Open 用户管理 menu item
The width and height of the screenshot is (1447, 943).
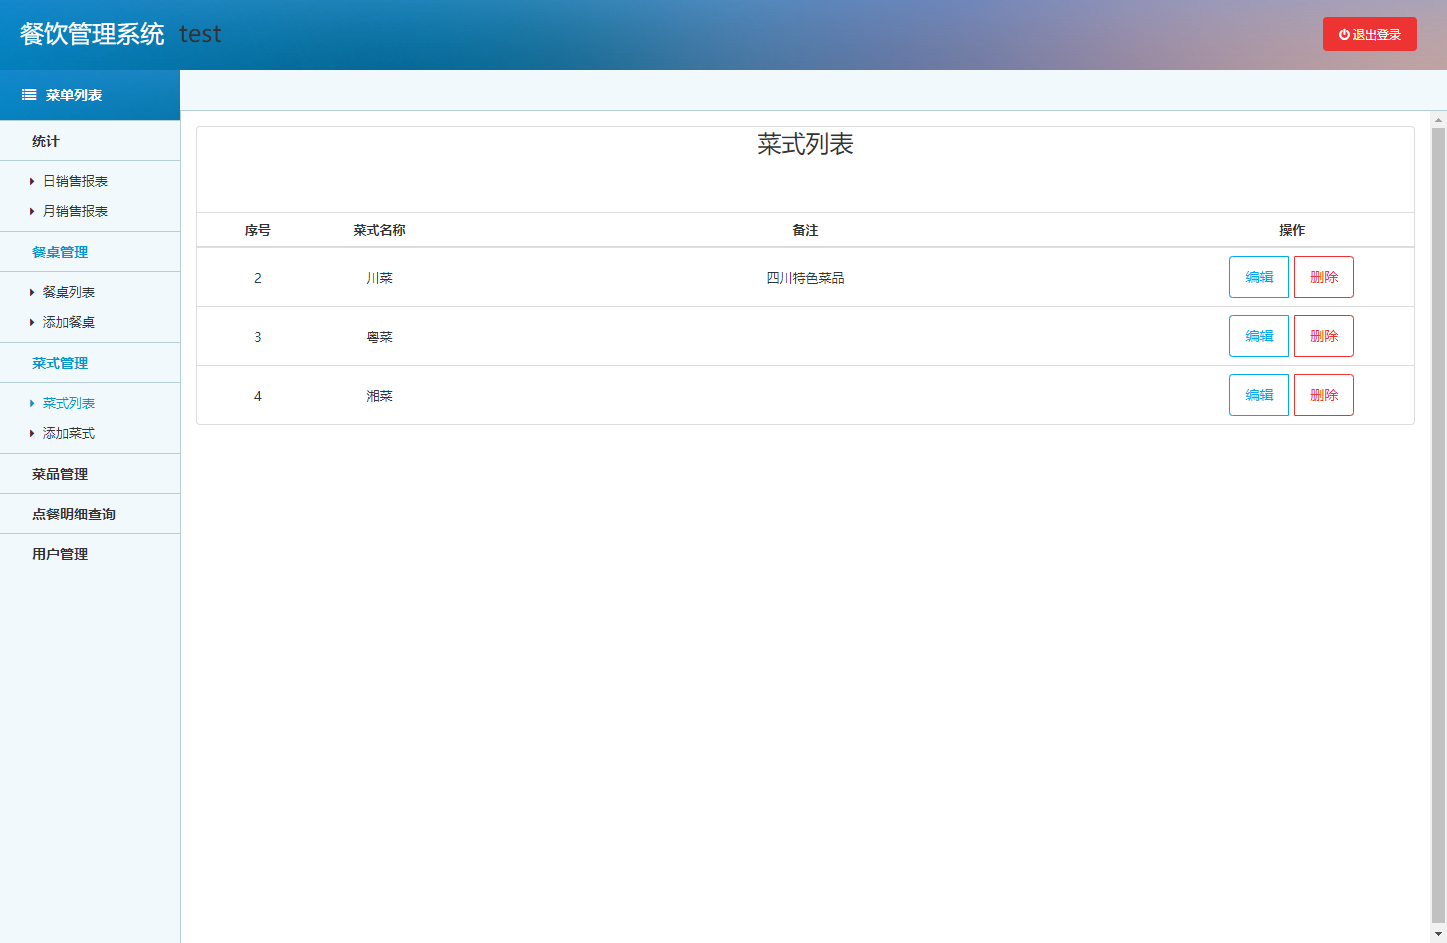tap(60, 555)
